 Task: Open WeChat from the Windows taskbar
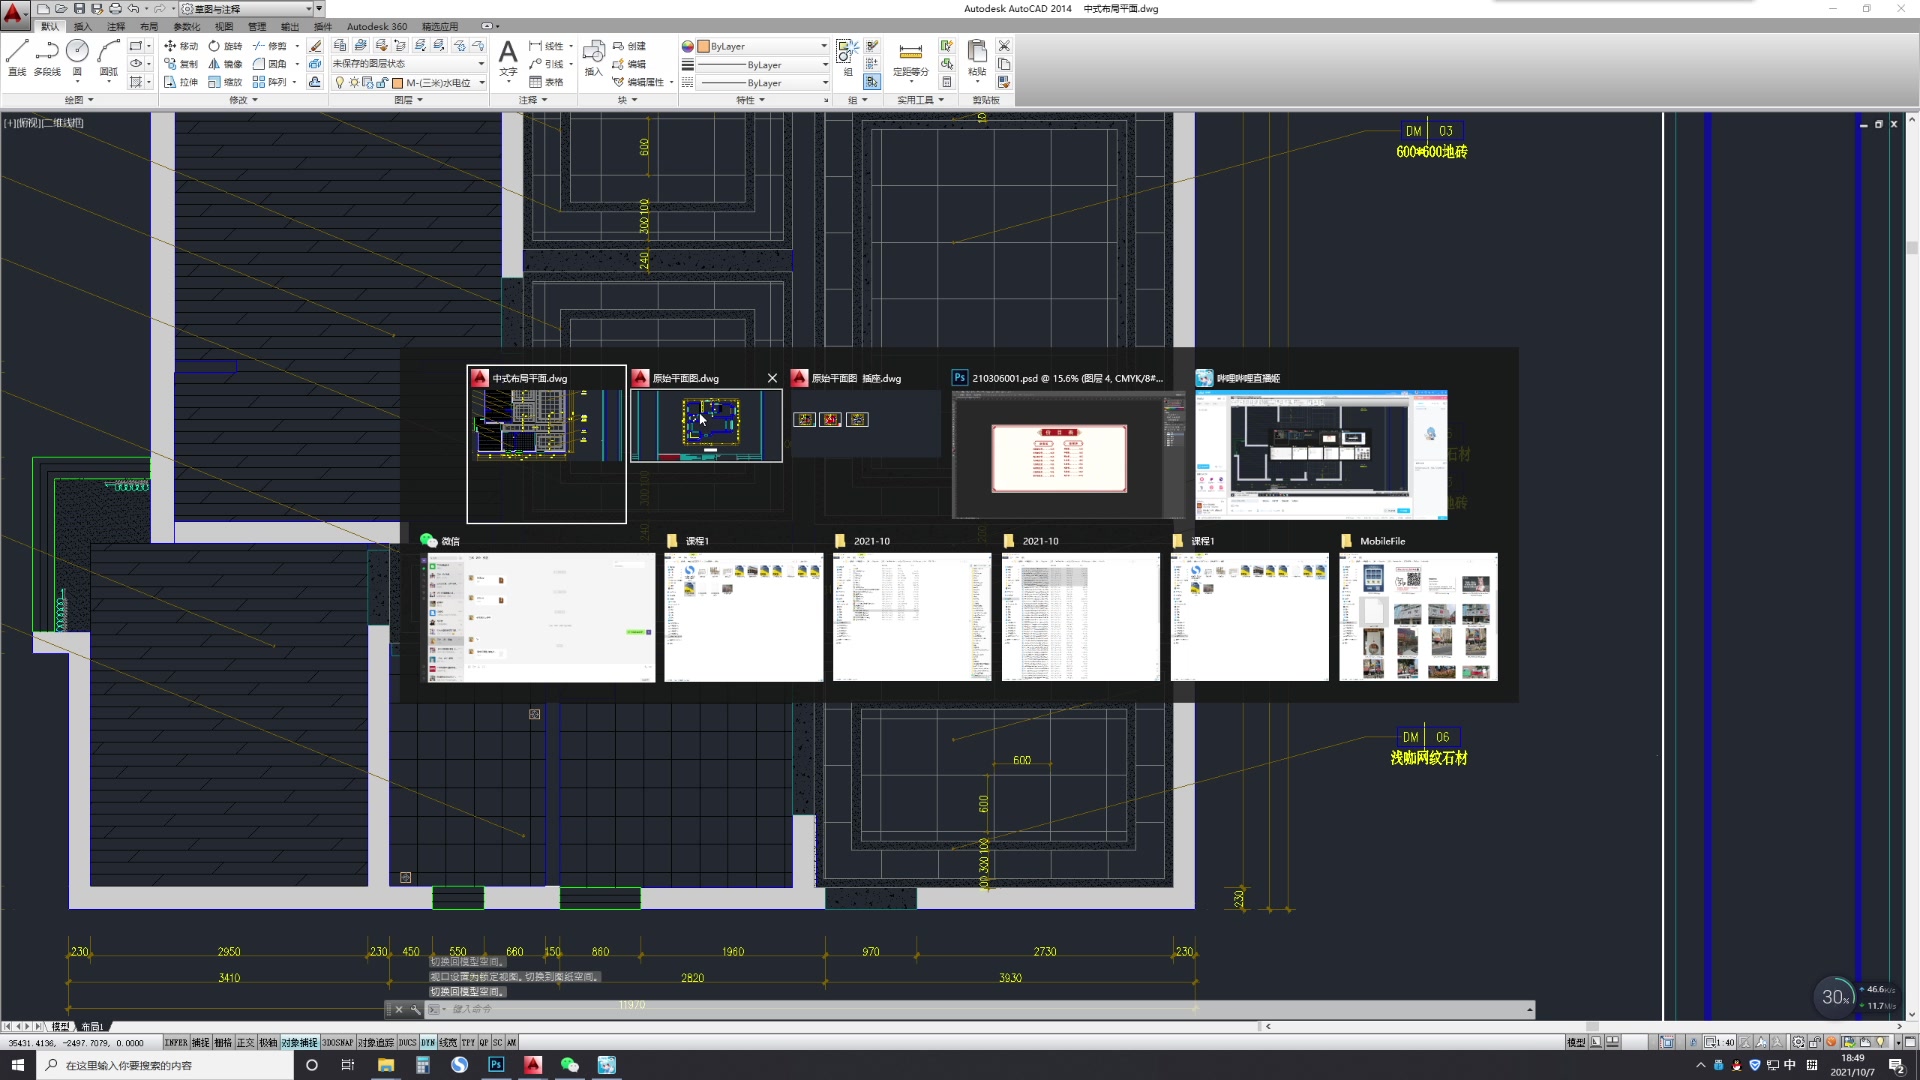tap(570, 1065)
